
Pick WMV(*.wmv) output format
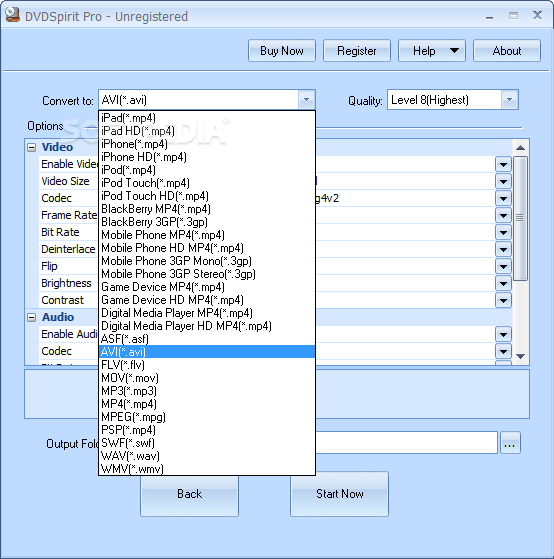pyautogui.click(x=207, y=469)
